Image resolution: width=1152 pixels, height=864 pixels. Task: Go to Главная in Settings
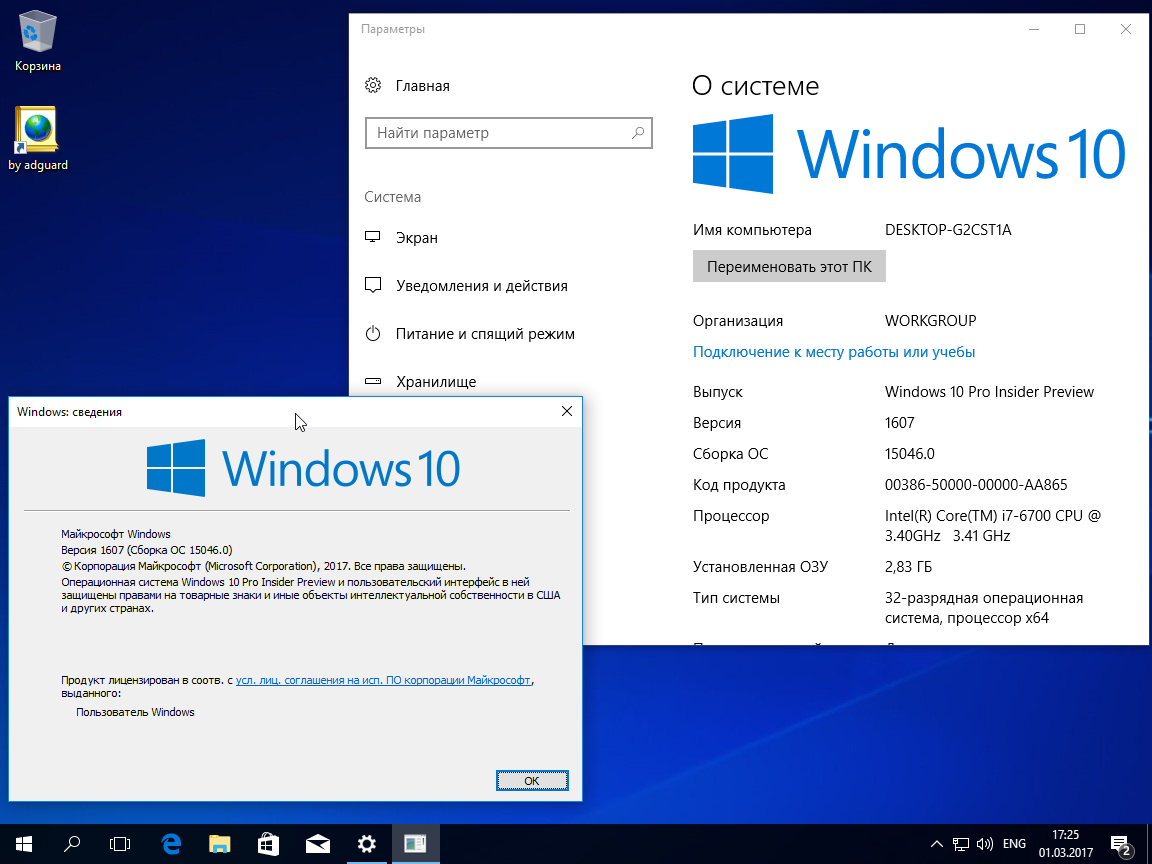422,86
